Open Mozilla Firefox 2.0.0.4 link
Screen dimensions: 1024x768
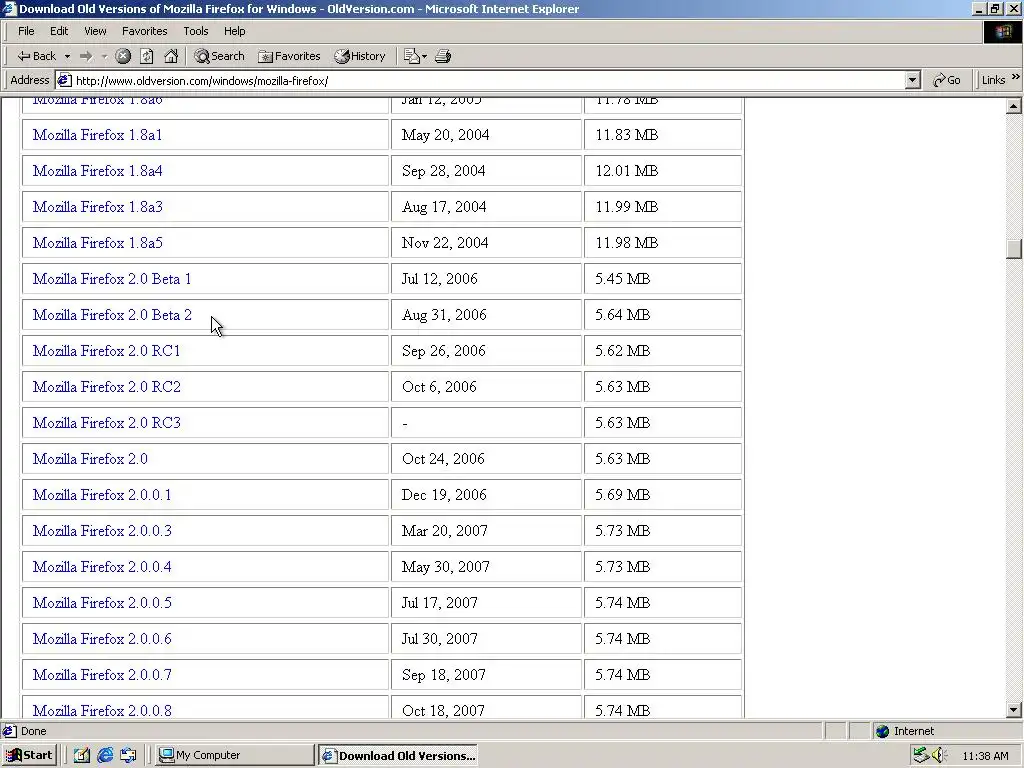tap(102, 566)
